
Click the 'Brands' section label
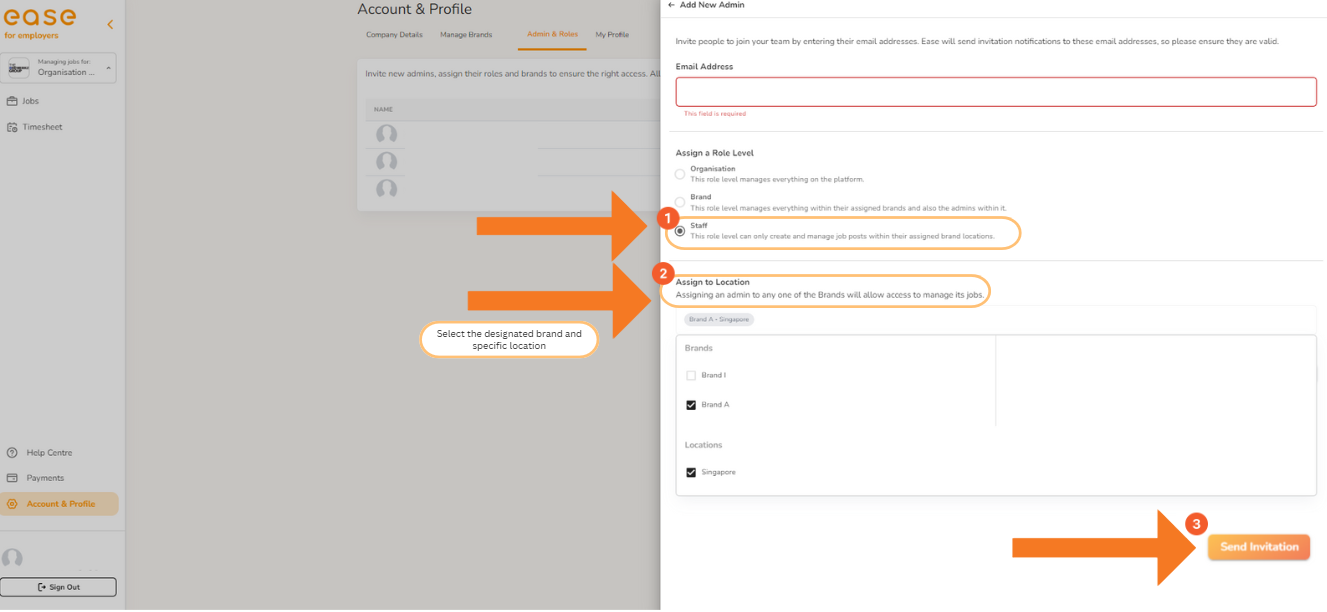699,348
